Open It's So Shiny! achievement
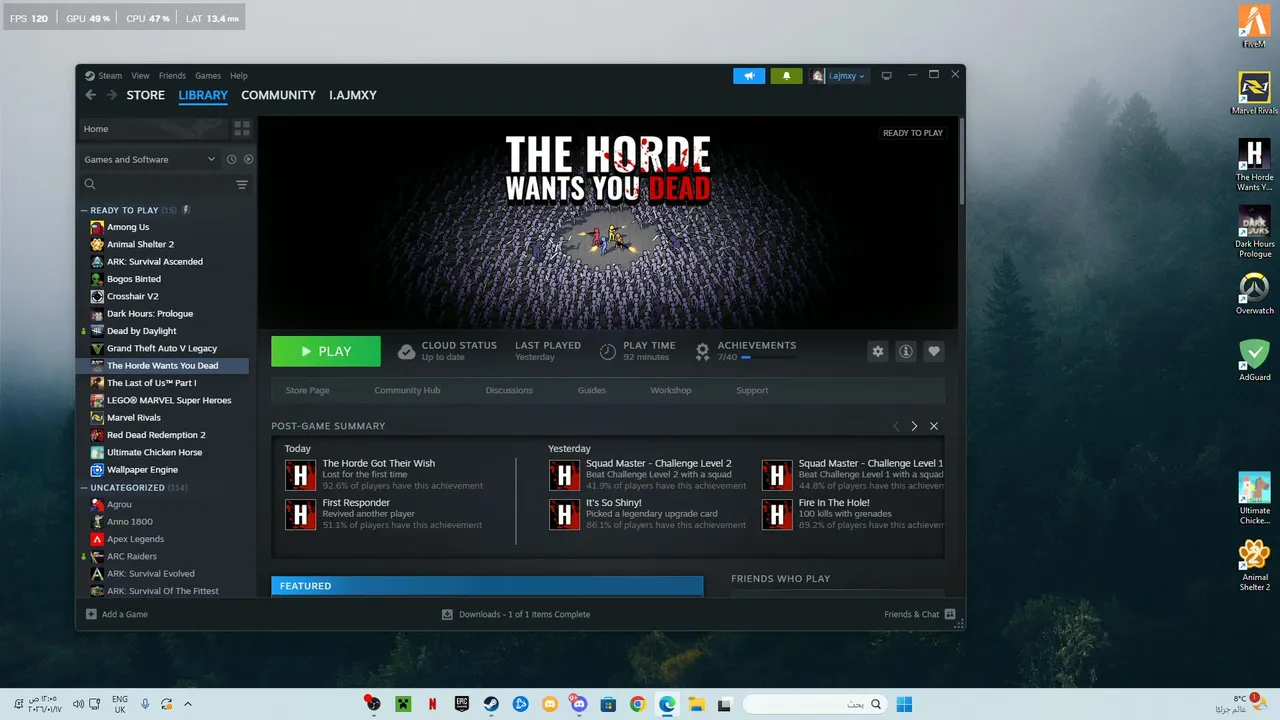The width and height of the screenshot is (1280, 720). coord(648,514)
